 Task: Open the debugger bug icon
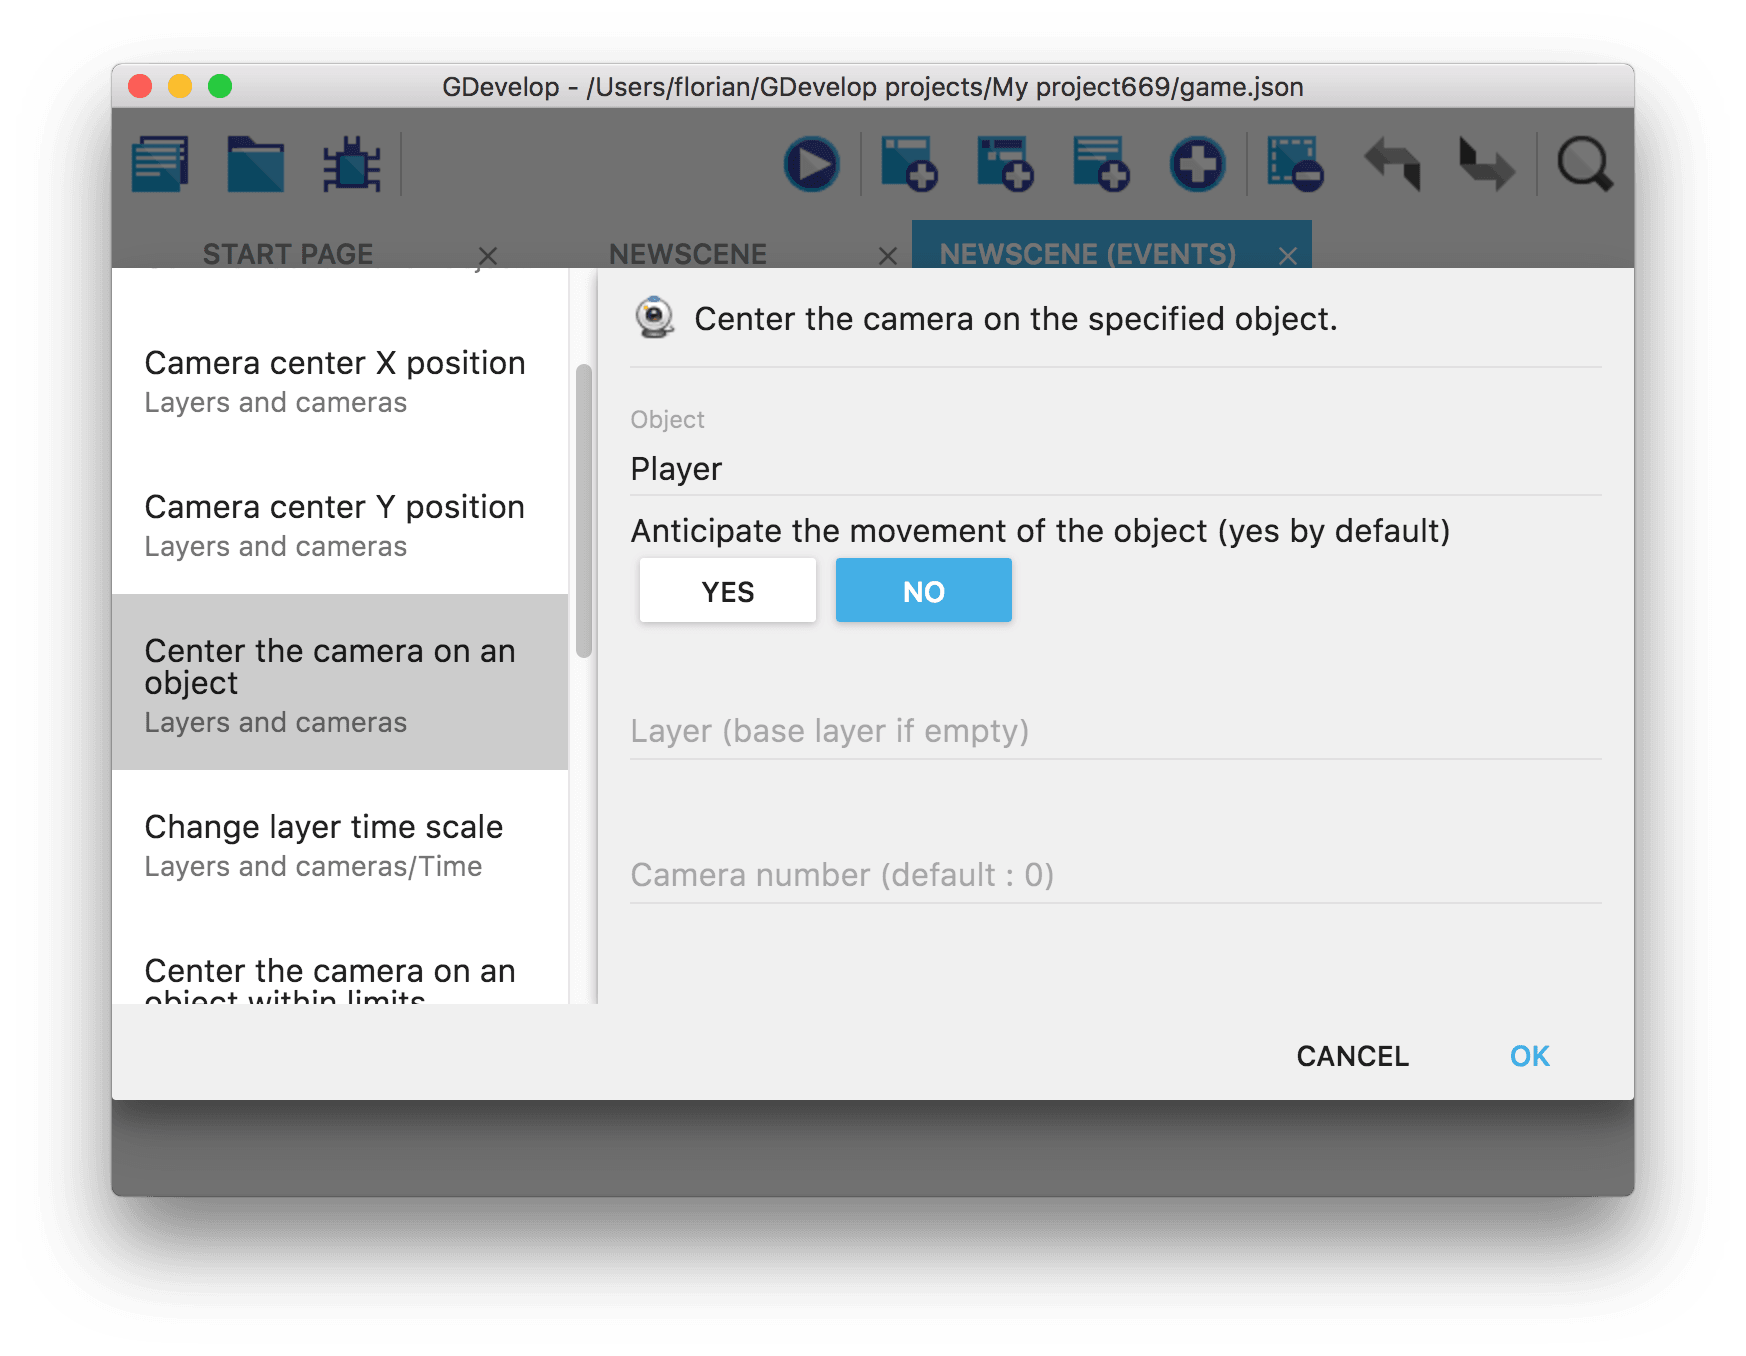click(351, 164)
